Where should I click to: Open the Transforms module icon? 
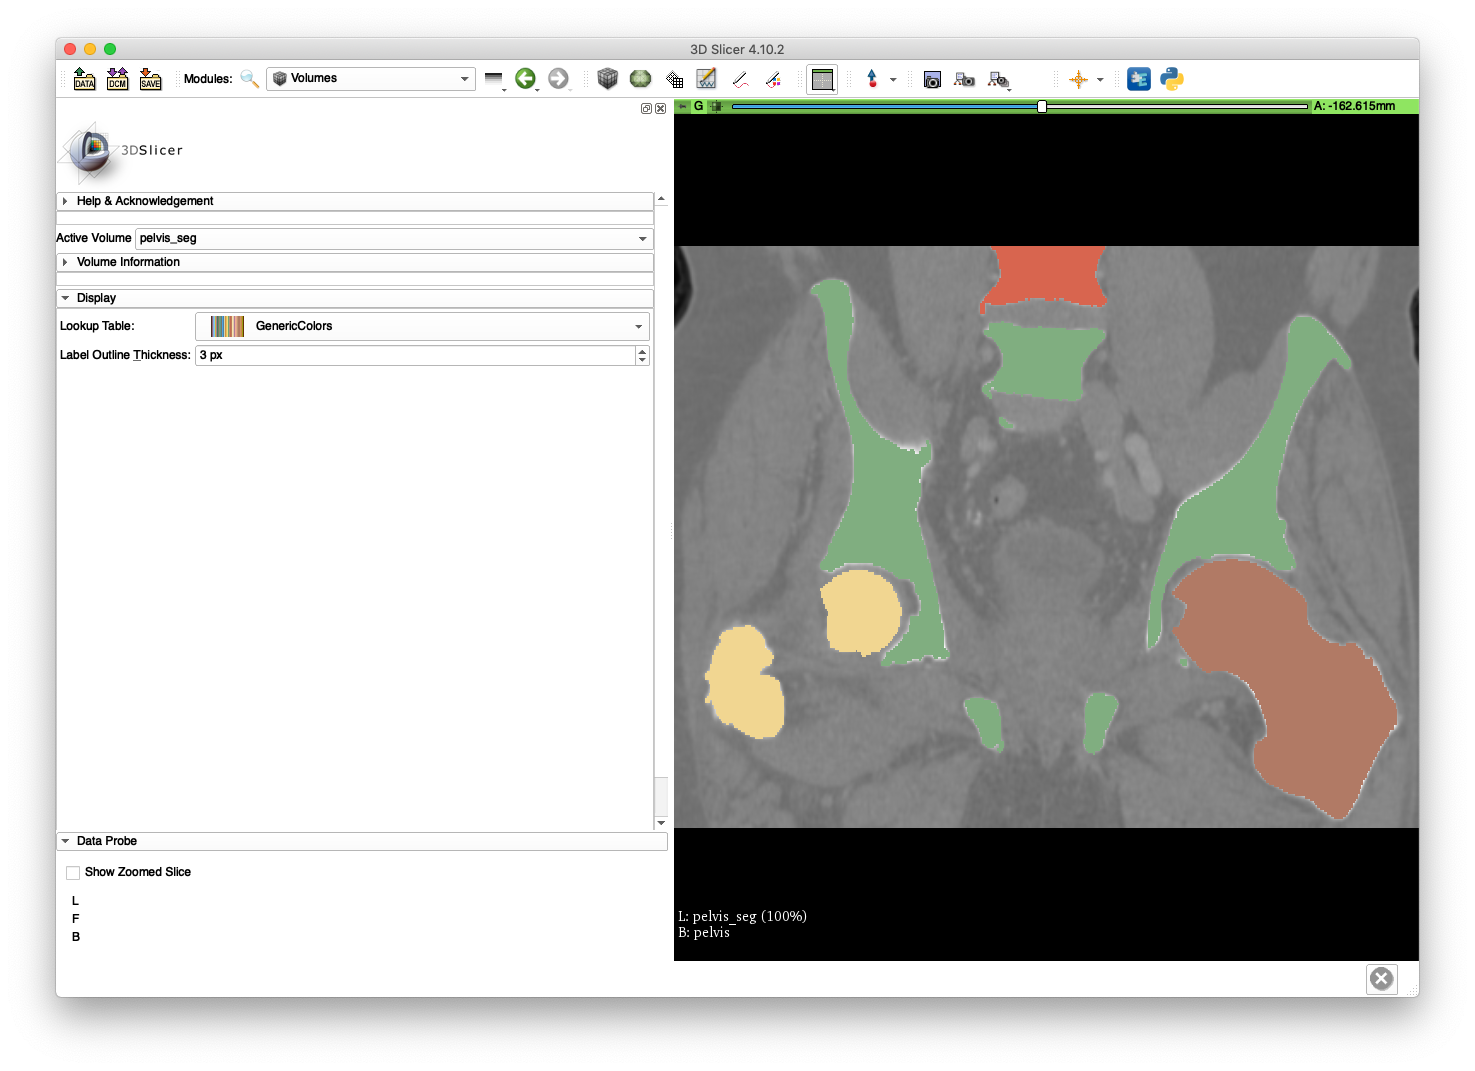pyautogui.click(x=674, y=79)
